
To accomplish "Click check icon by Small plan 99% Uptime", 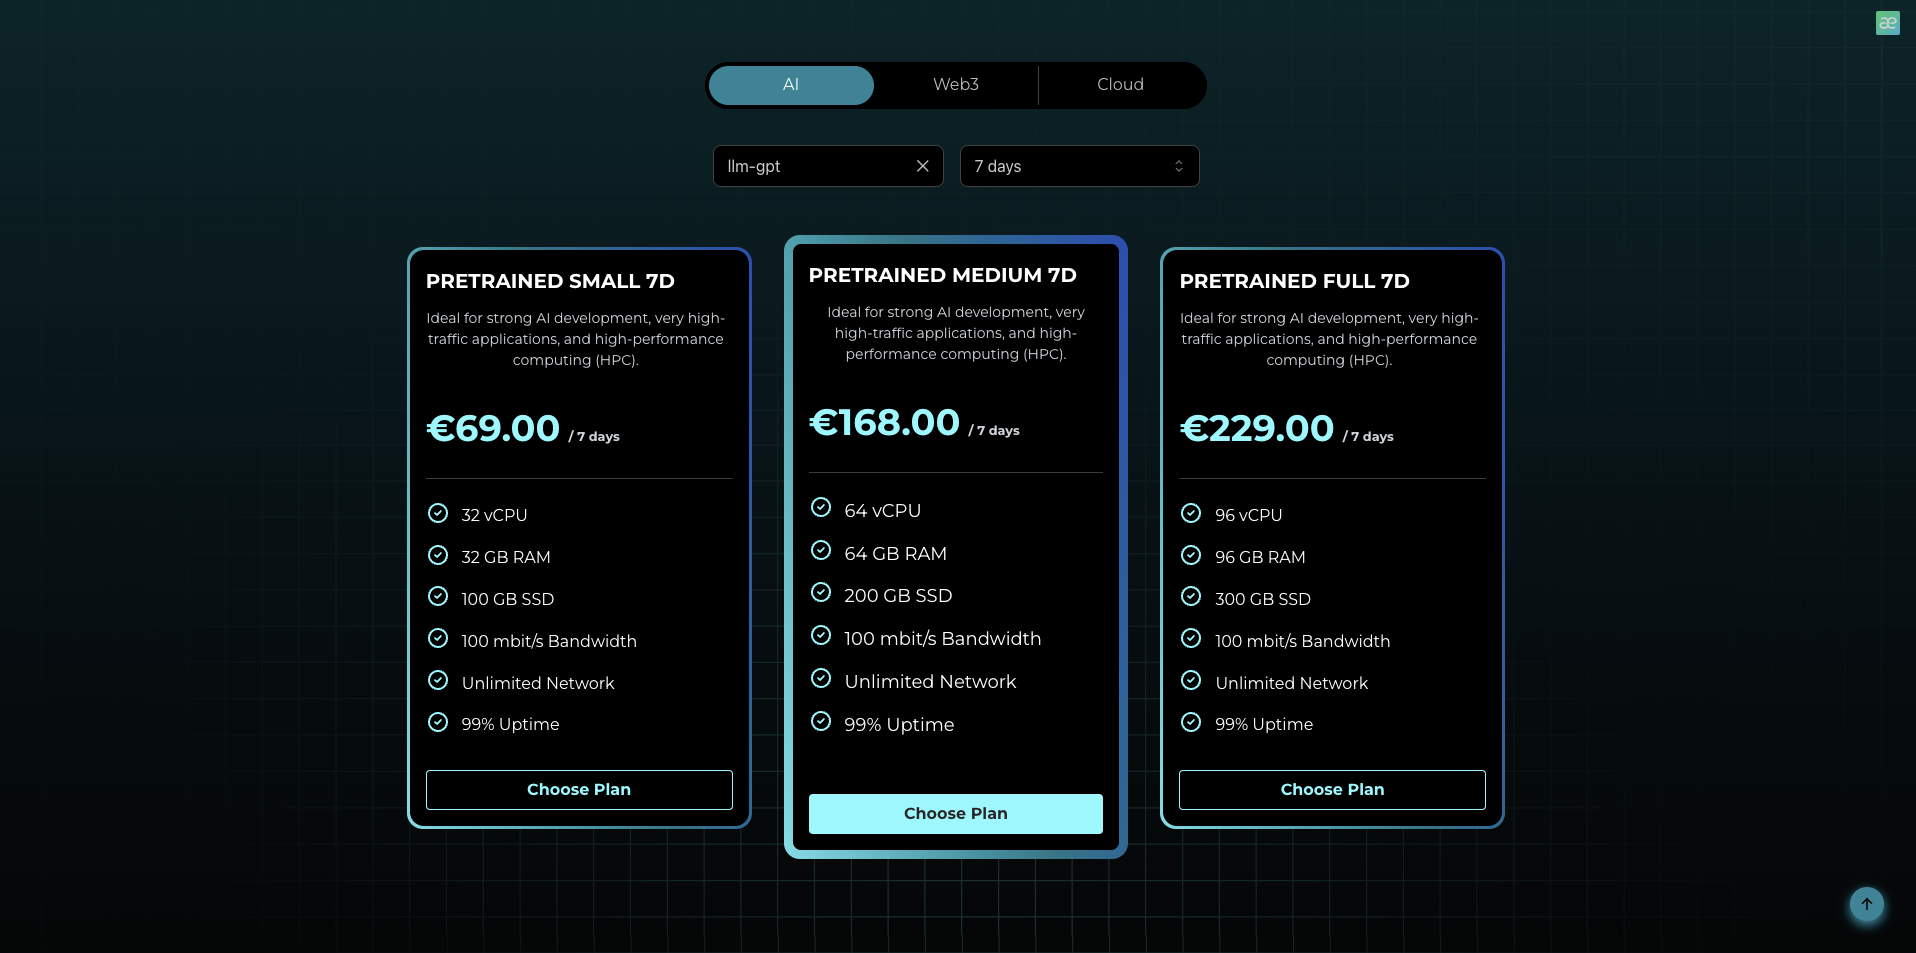I will [438, 722].
